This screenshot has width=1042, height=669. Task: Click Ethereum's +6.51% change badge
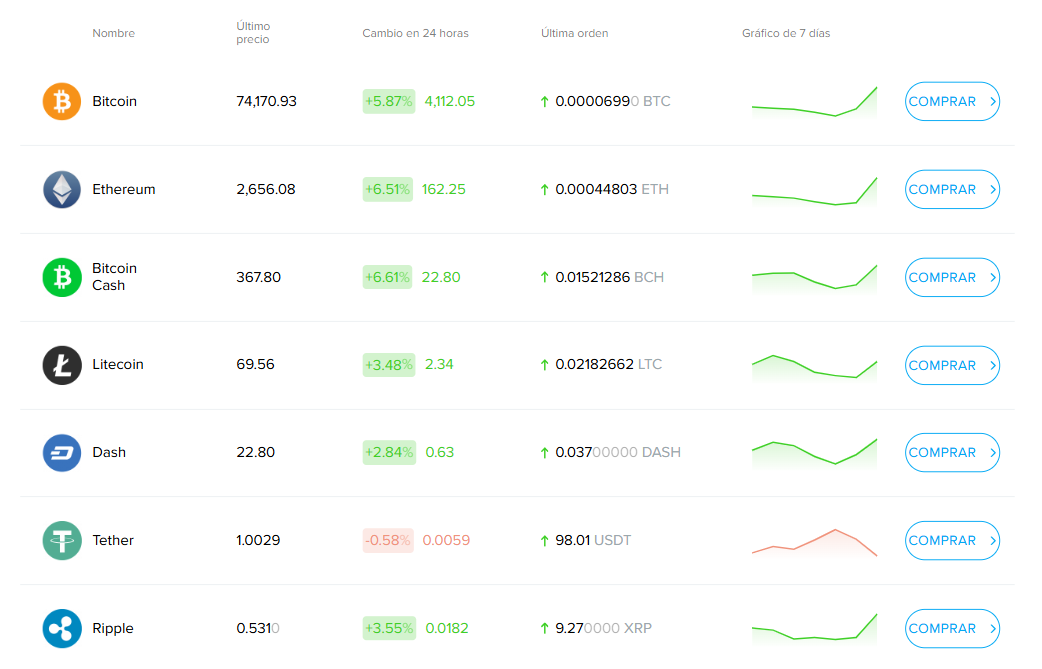click(x=388, y=189)
